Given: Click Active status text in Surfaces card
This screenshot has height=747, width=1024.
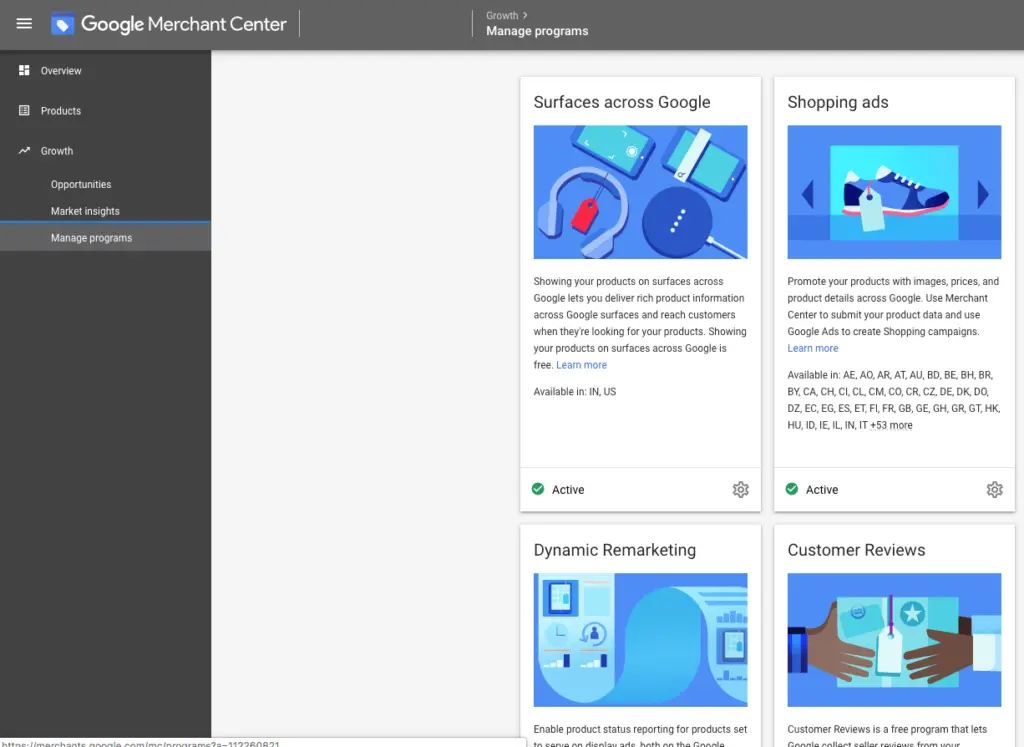Looking at the screenshot, I should 568,490.
